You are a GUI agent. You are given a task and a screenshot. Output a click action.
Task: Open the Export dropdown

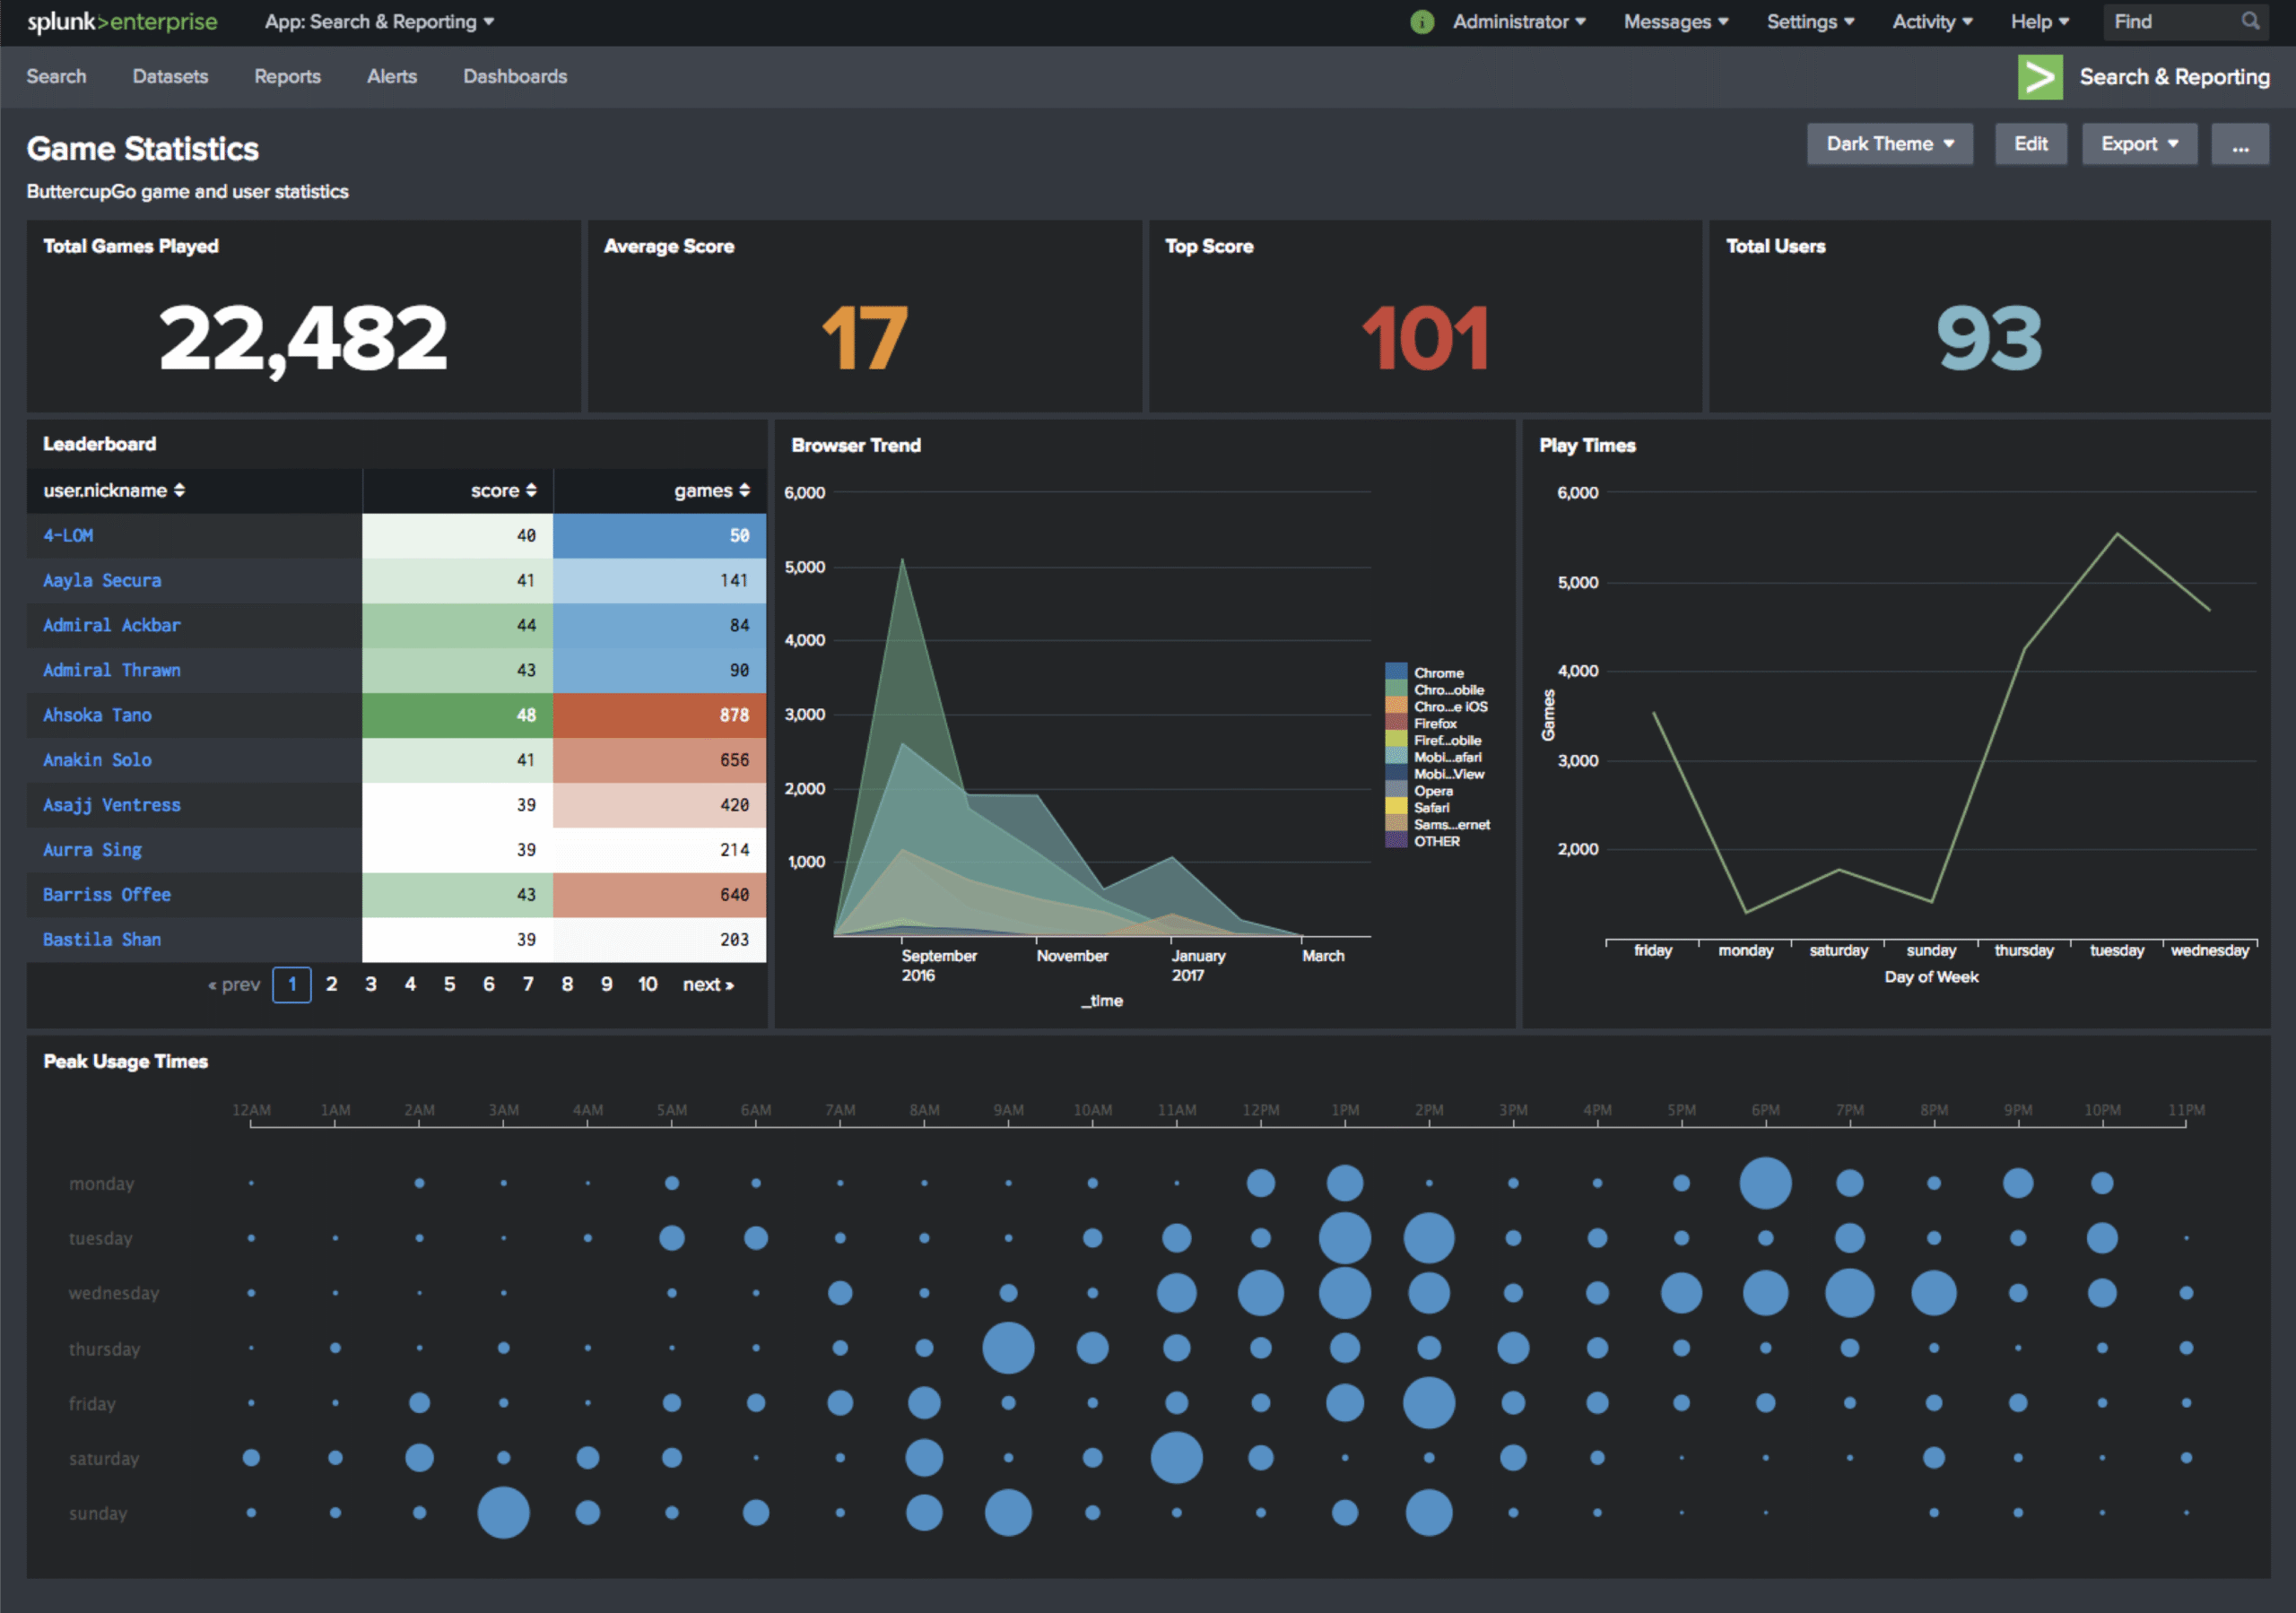(2138, 143)
